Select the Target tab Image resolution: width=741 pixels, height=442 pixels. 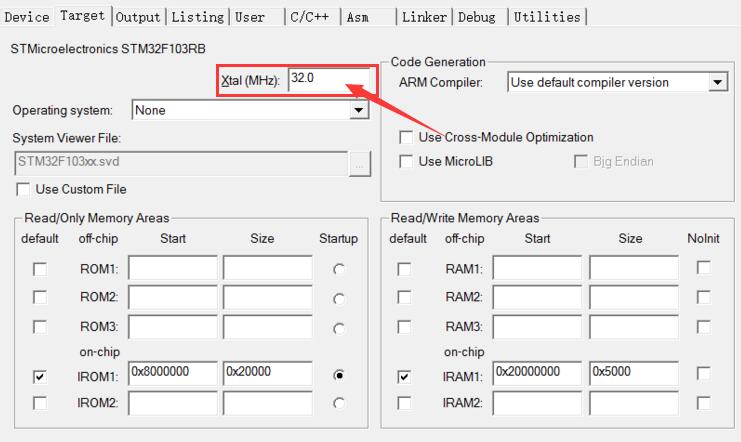point(83,16)
